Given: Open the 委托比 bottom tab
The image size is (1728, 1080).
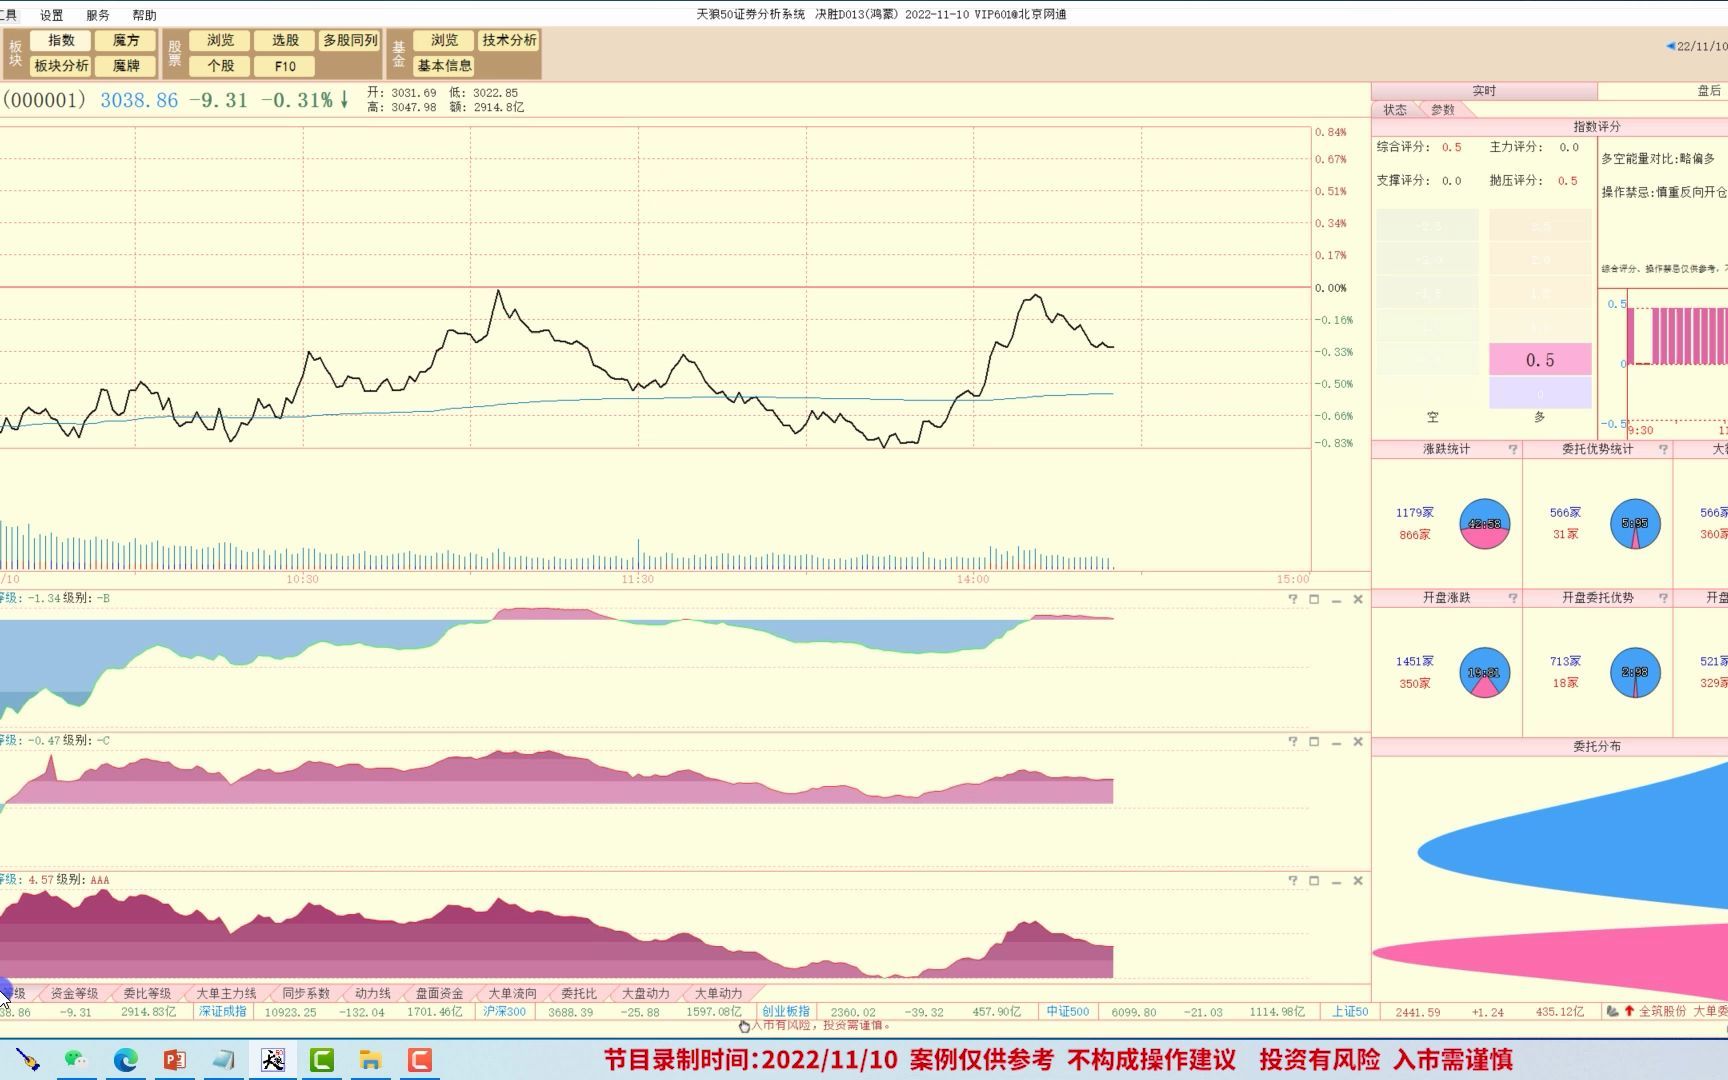Looking at the screenshot, I should pyautogui.click(x=578, y=993).
